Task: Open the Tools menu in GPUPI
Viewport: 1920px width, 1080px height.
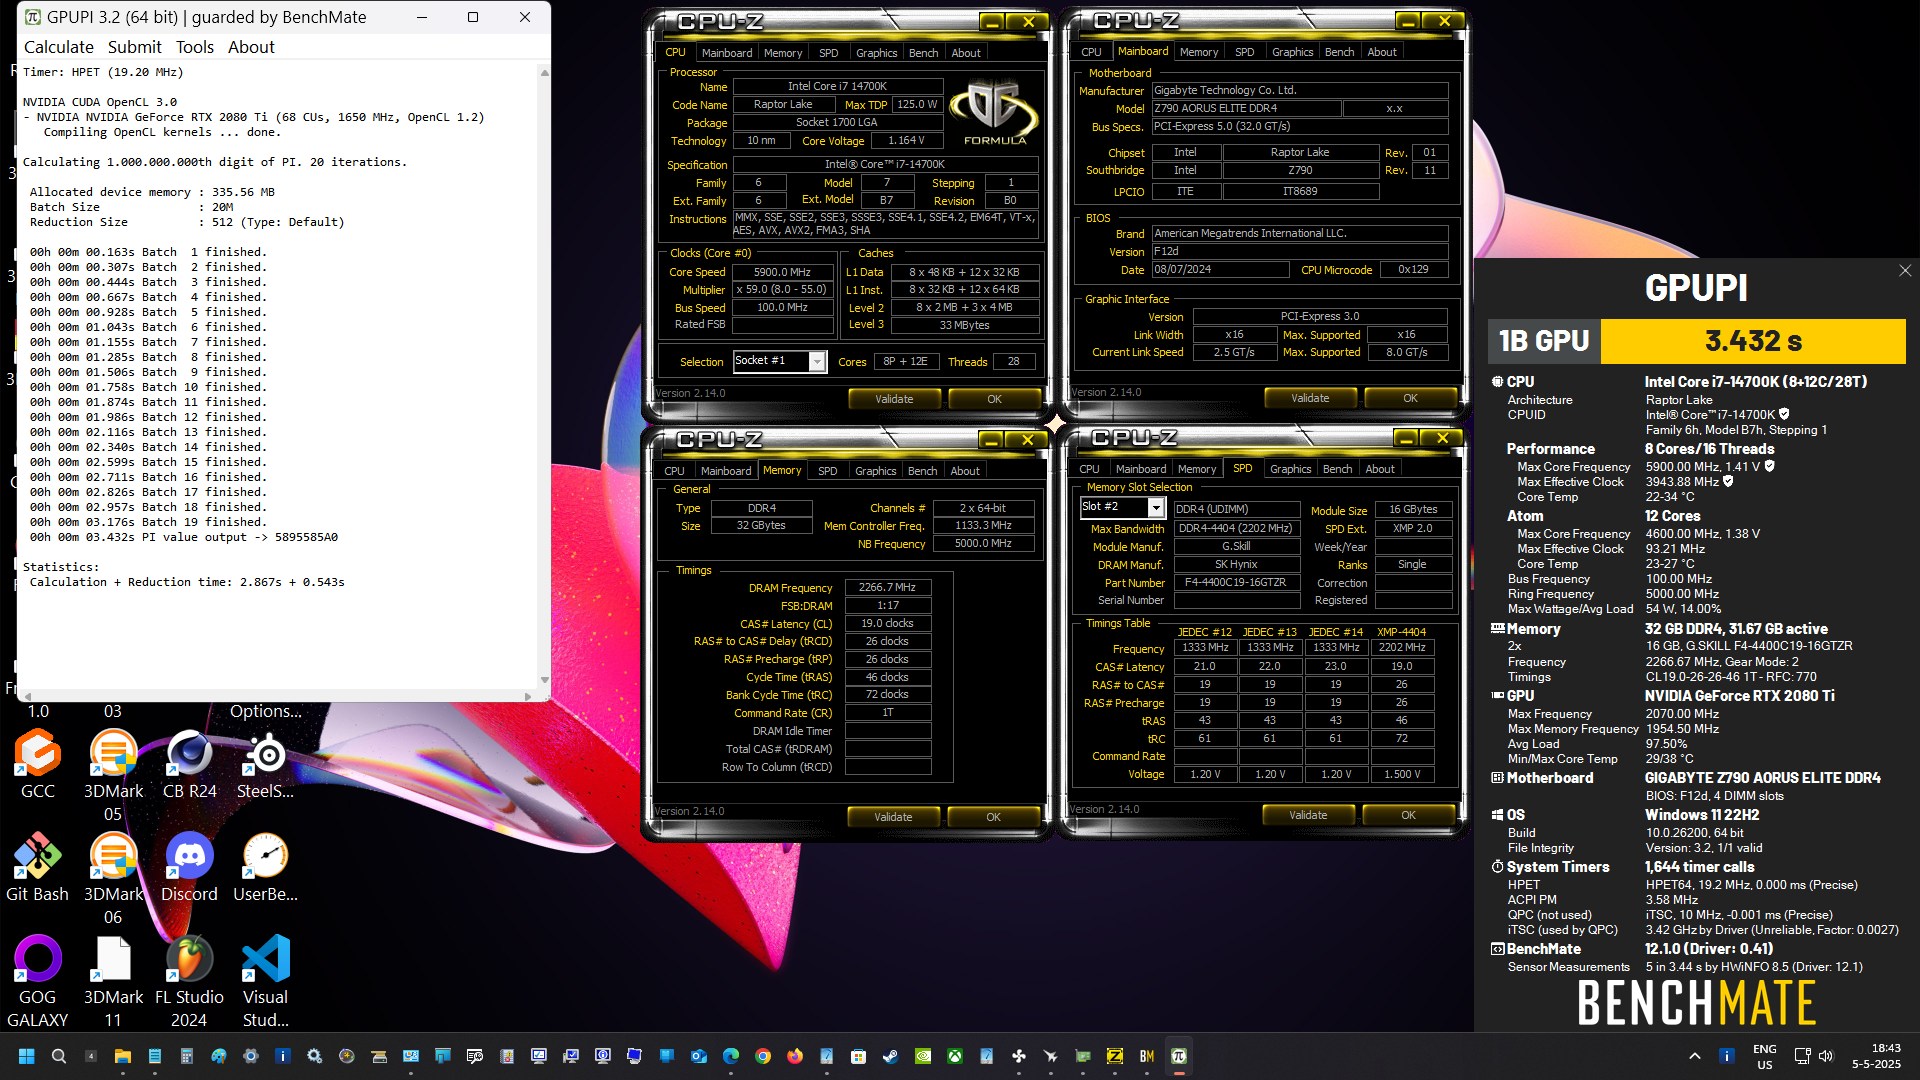Action: point(194,47)
